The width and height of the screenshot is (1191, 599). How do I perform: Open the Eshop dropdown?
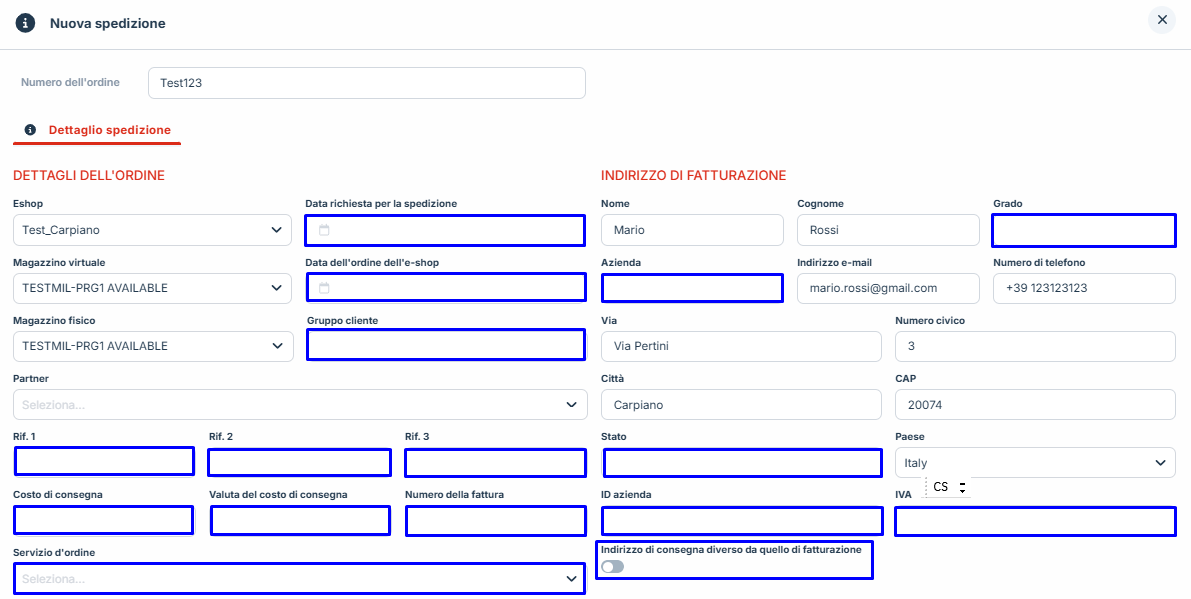pos(152,230)
